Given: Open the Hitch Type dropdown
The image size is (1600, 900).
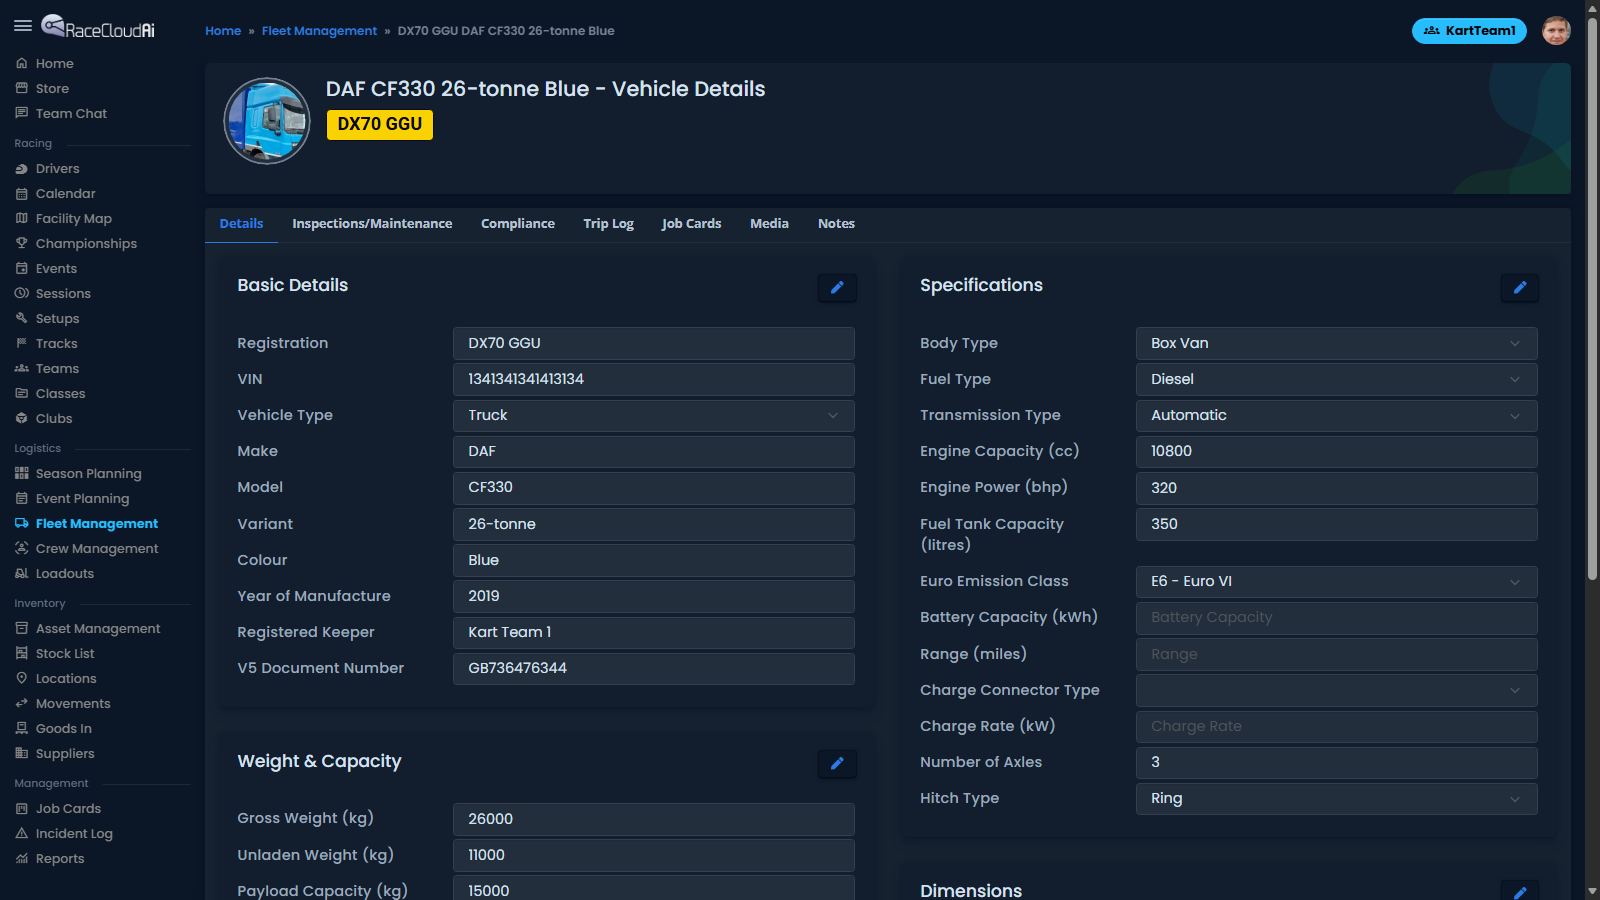Looking at the screenshot, I should 1336,798.
